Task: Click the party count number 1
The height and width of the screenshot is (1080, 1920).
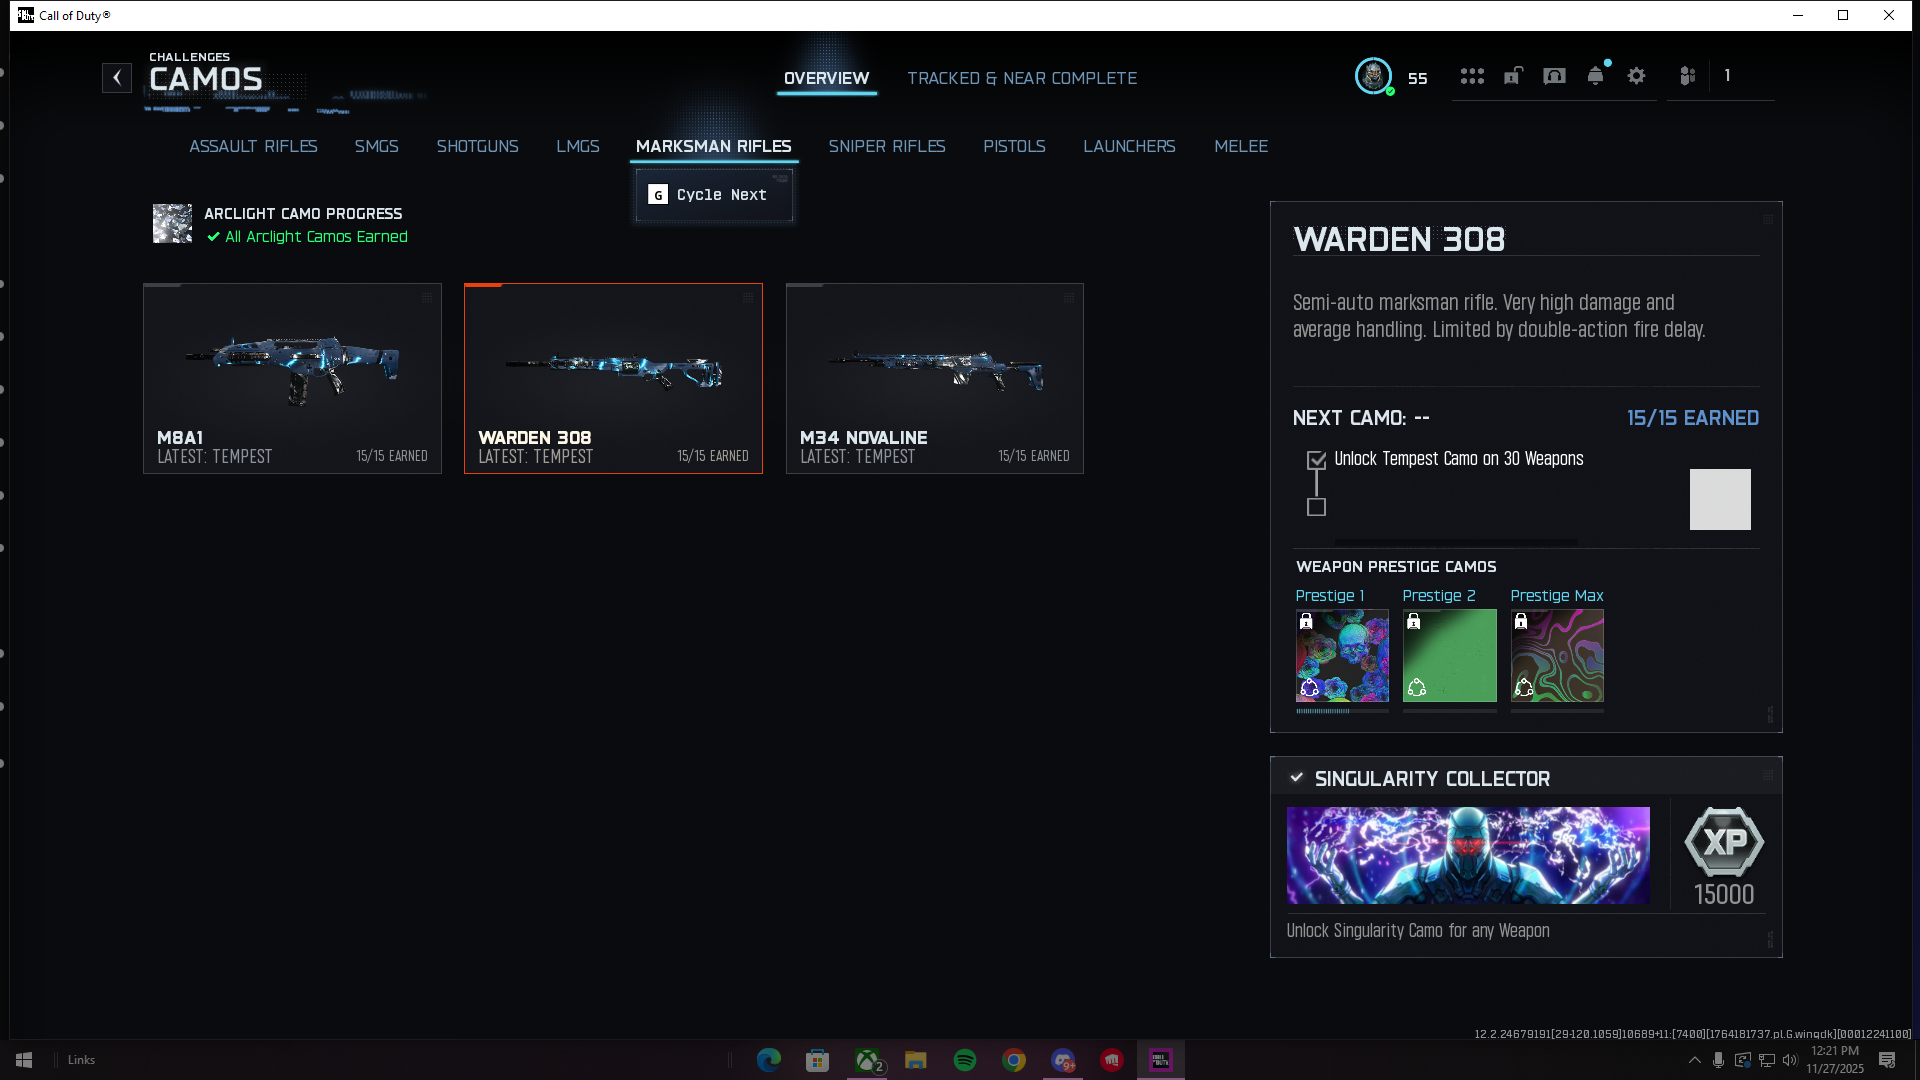Action: 1727,76
